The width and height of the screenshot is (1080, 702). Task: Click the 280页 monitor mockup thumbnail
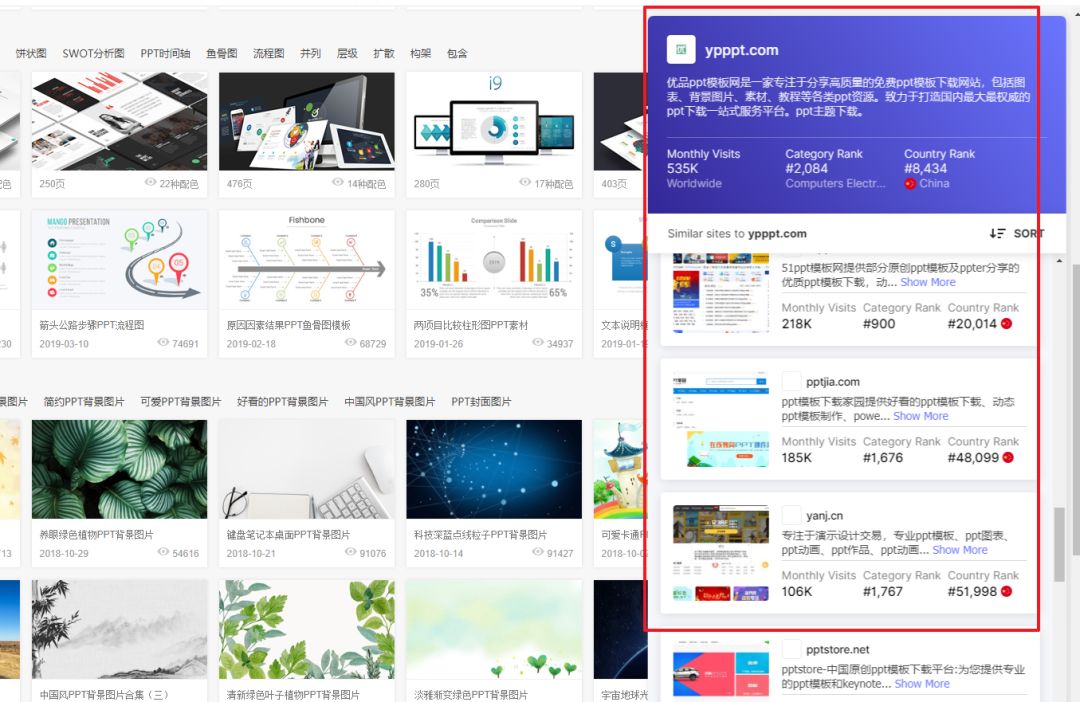pos(494,121)
